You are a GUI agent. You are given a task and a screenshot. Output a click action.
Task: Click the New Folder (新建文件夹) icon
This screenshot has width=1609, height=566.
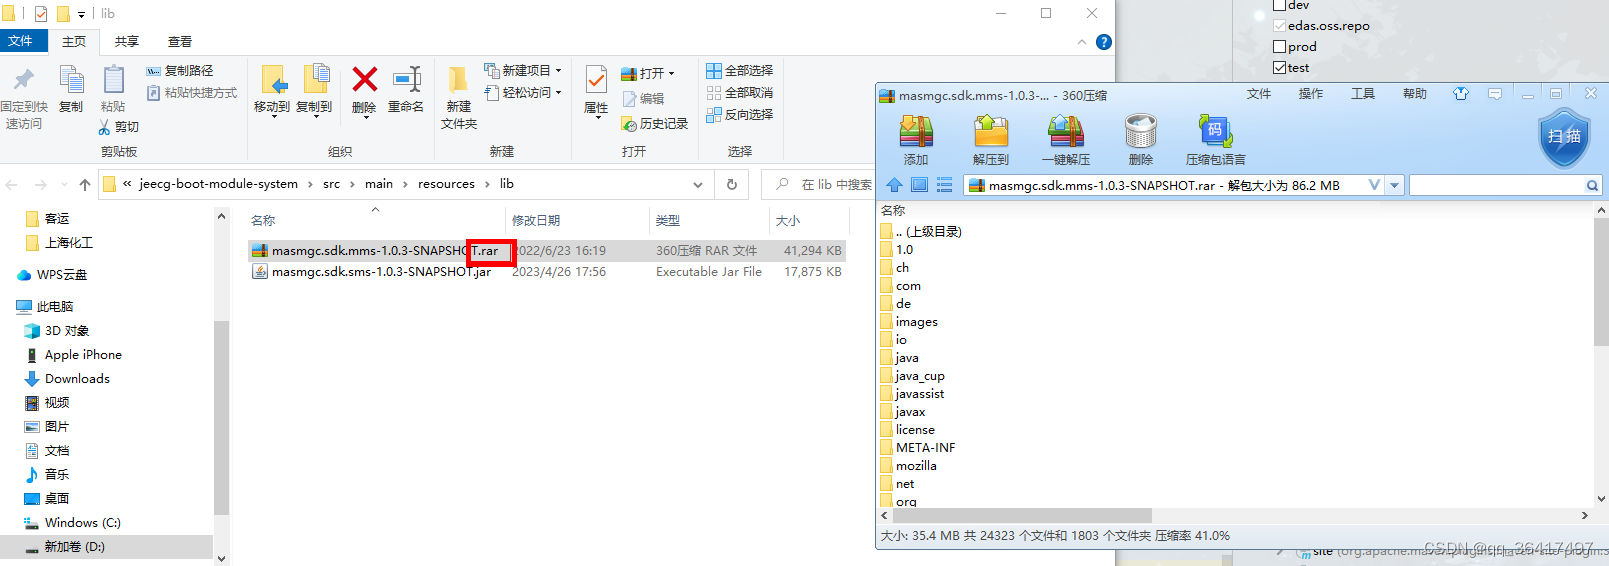tap(458, 80)
